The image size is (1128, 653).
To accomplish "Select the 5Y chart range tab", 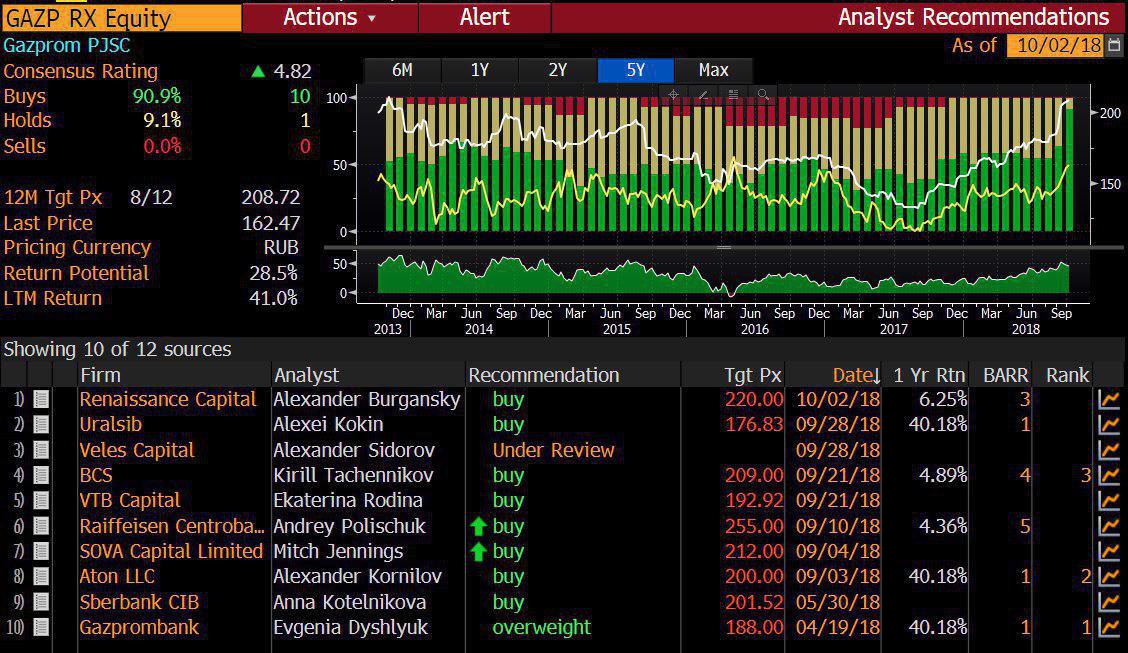I will [635, 70].
